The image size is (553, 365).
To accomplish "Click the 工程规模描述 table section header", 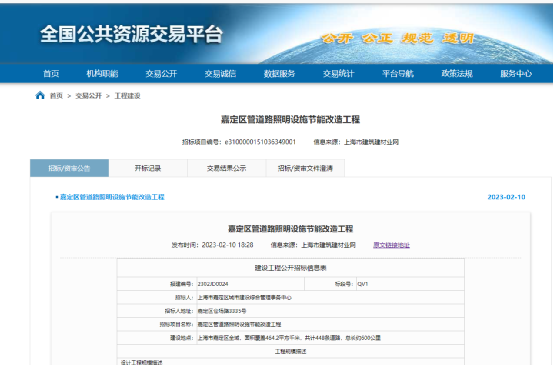I will point(291,352).
